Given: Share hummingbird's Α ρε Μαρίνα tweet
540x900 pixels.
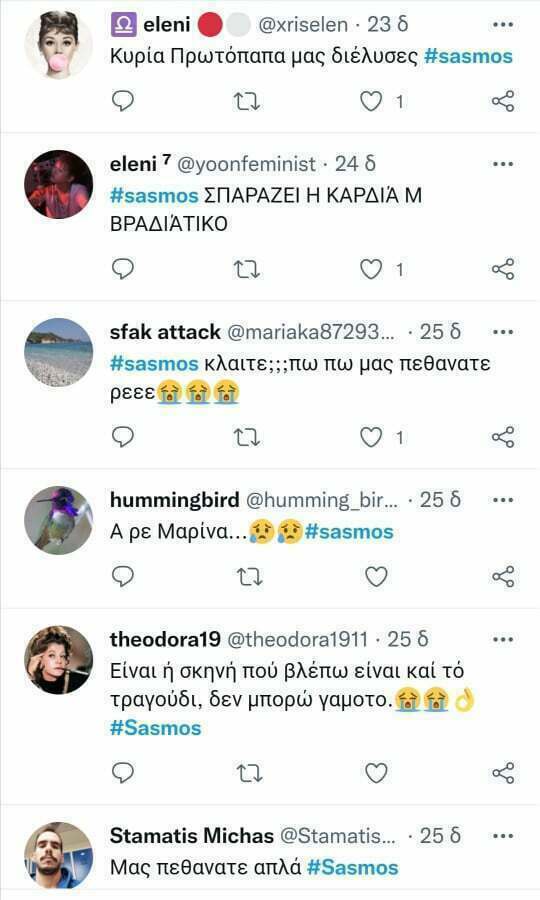Looking at the screenshot, I should [x=503, y=576].
